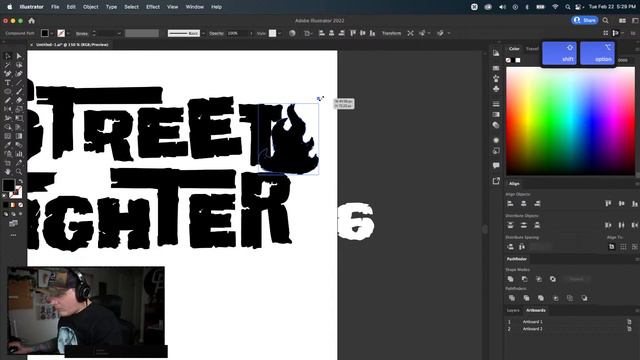Screen dimensions: 640x360
Task: Click the Opacity label in control bar
Action: point(216,33)
